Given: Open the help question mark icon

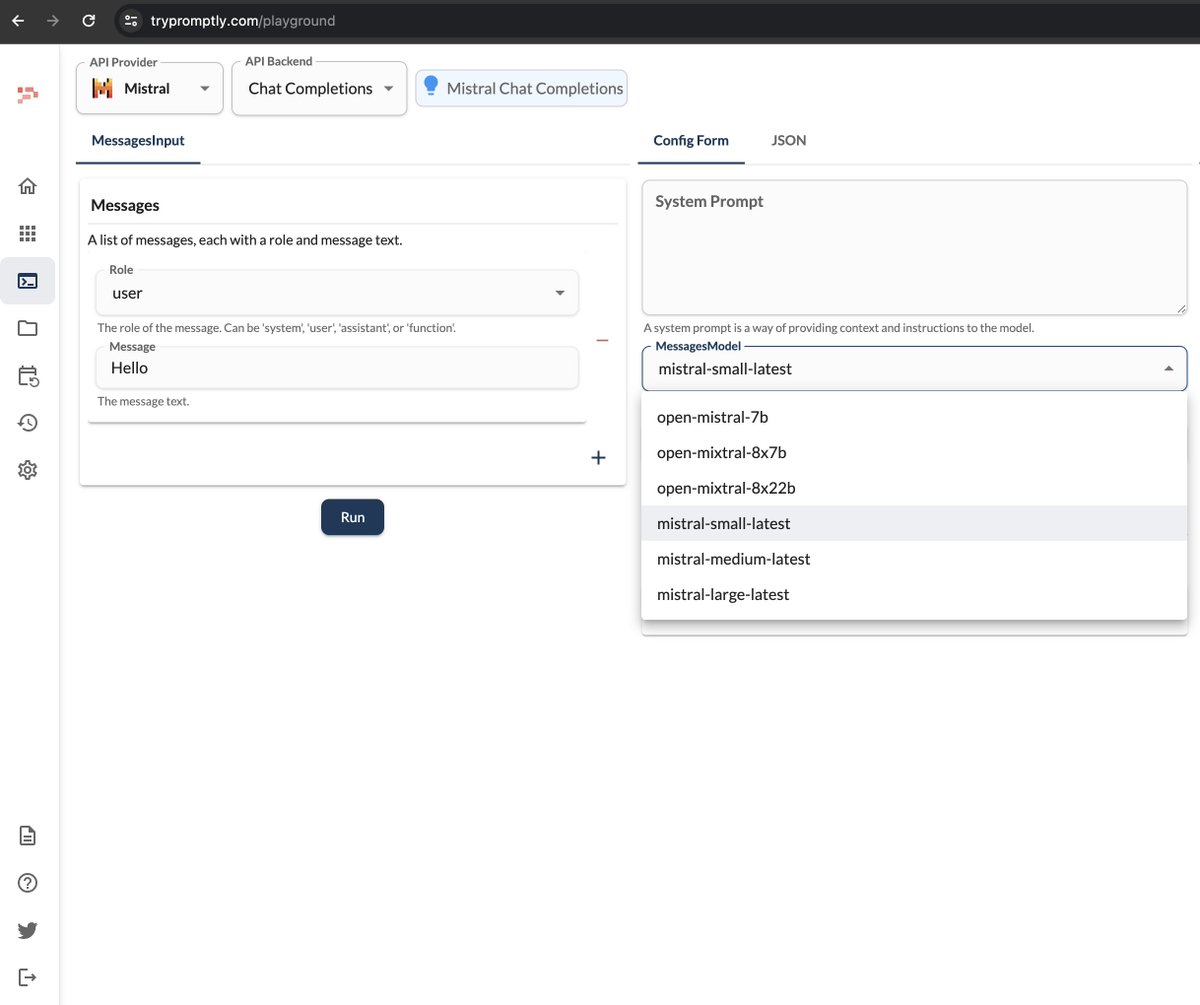Looking at the screenshot, I should pyautogui.click(x=28, y=883).
